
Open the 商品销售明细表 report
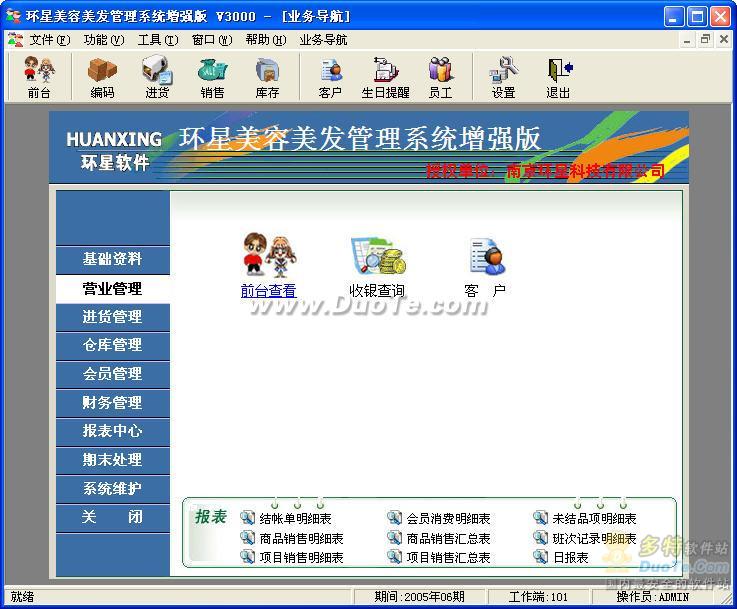(x=301, y=538)
